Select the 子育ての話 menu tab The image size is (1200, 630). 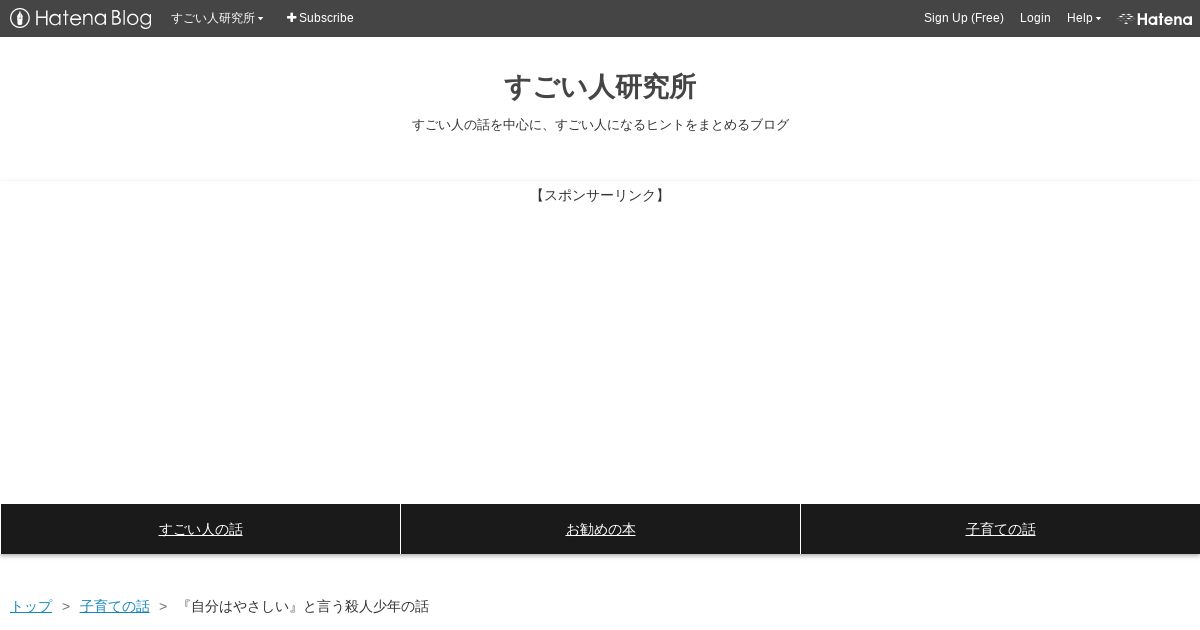tap(1000, 529)
